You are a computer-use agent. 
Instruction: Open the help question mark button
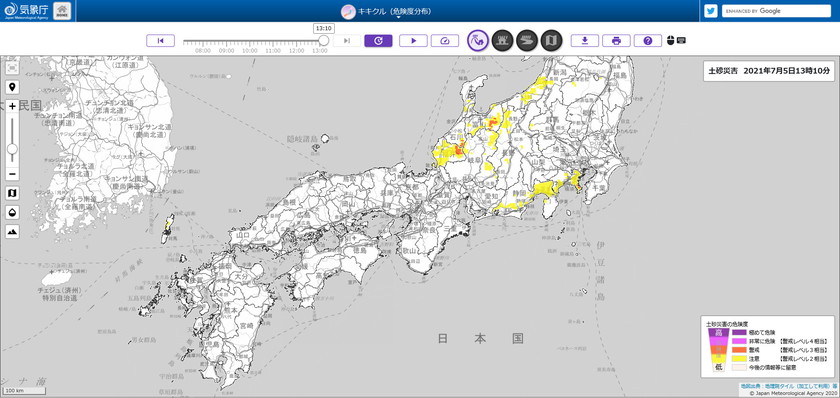tap(648, 41)
